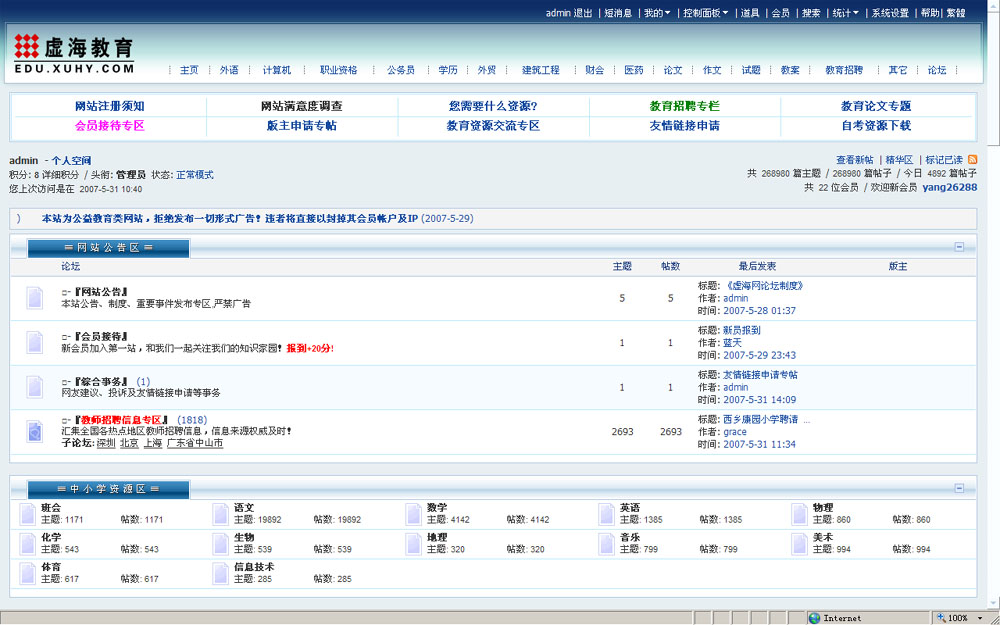Viewport: 1000px width, 625px height.
Task: Expand the 统计 dropdown menu
Action: pyautogui.click(x=846, y=13)
